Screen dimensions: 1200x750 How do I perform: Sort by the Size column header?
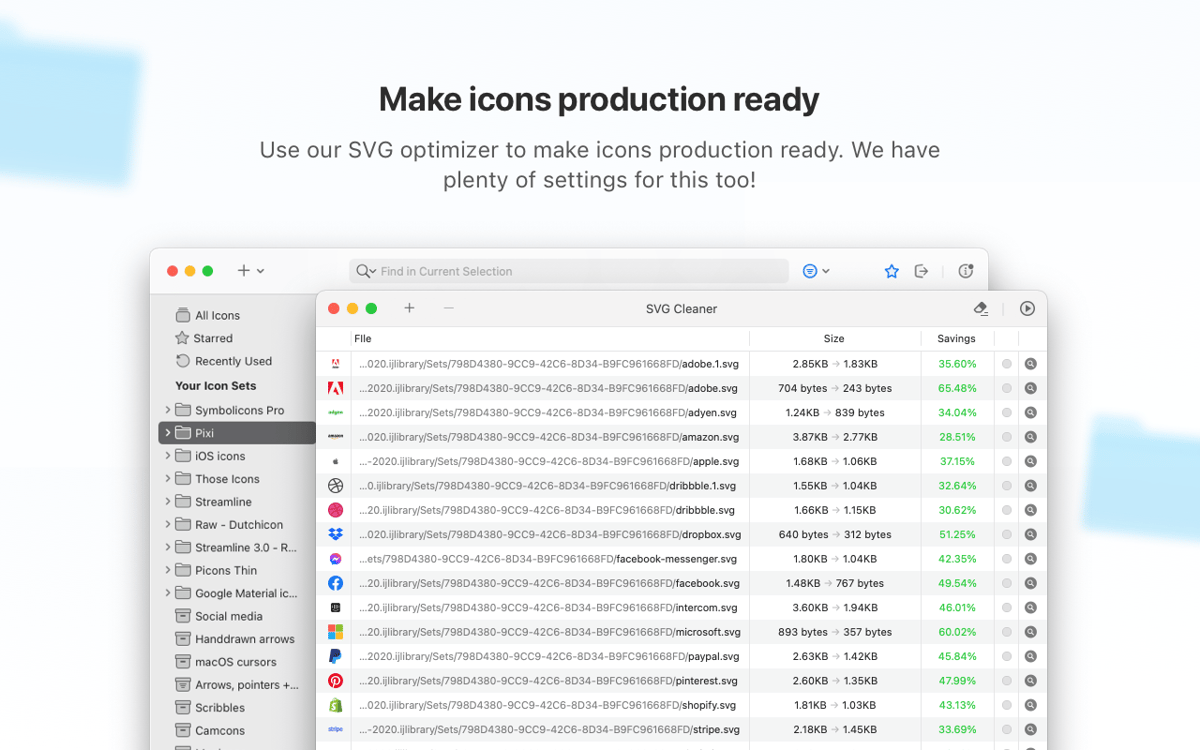834,339
